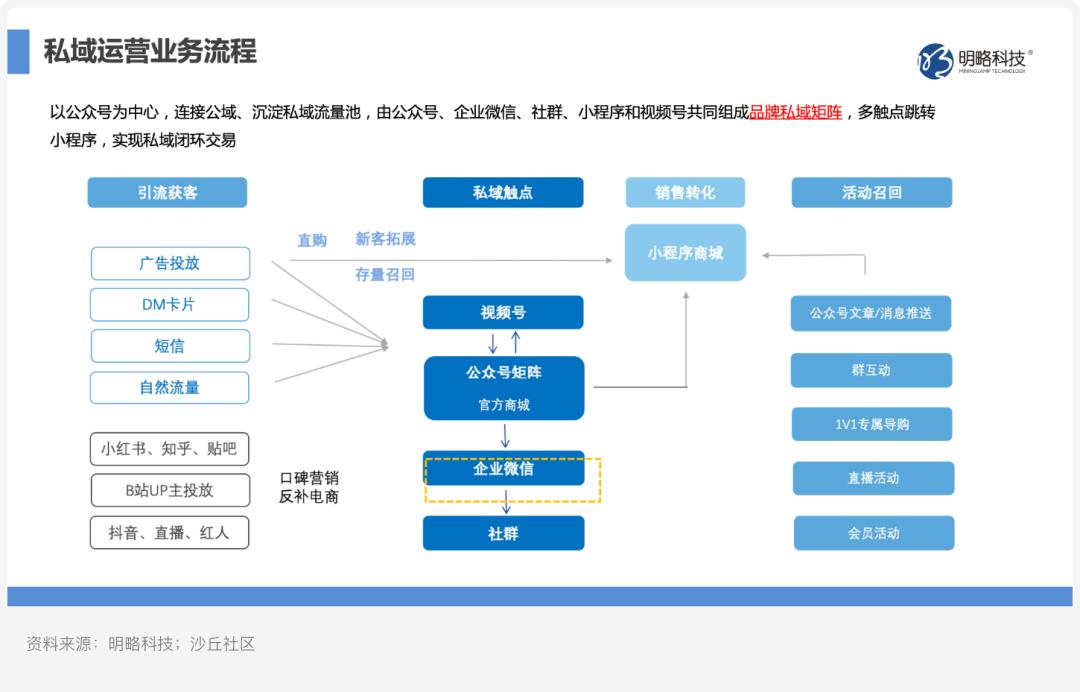Click the 自然流量 source box
Image resolution: width=1080 pixels, height=692 pixels.
169,387
